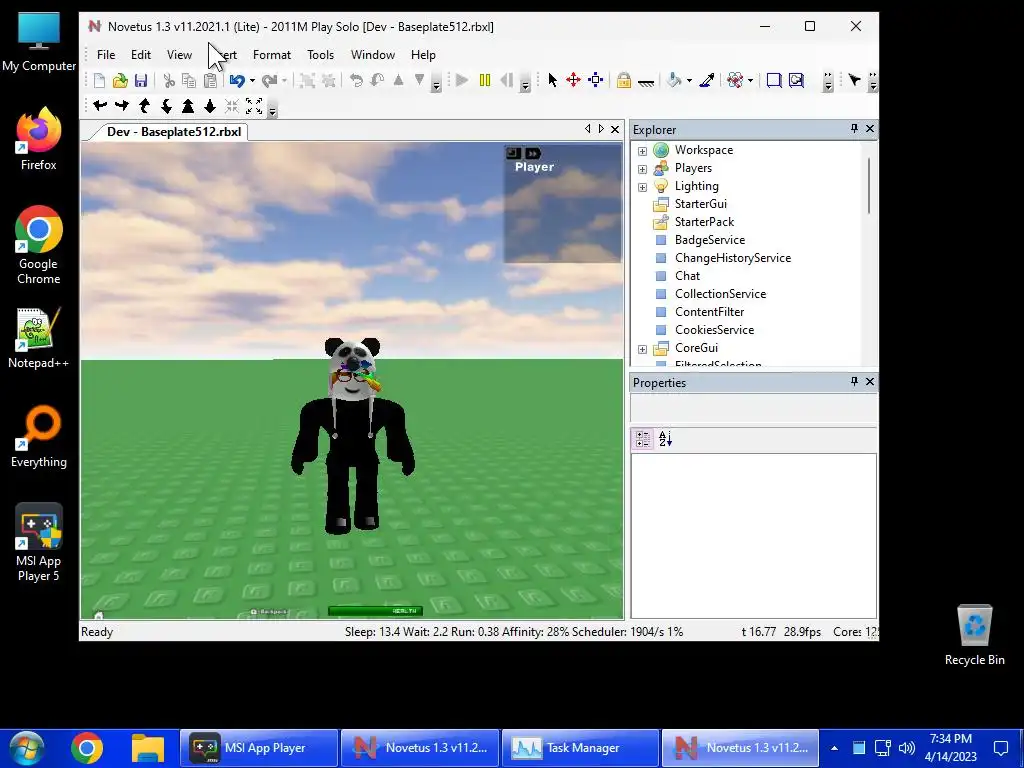Screen dimensions: 1024x768
Task: Open the View menu
Action: click(x=179, y=55)
